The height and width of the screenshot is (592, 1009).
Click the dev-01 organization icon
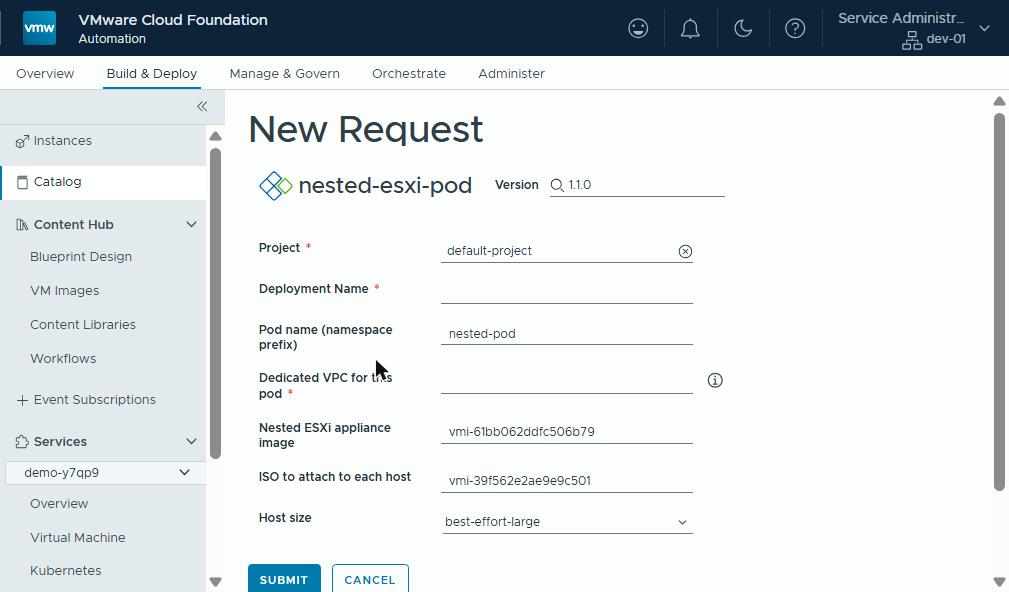[x=911, y=40]
